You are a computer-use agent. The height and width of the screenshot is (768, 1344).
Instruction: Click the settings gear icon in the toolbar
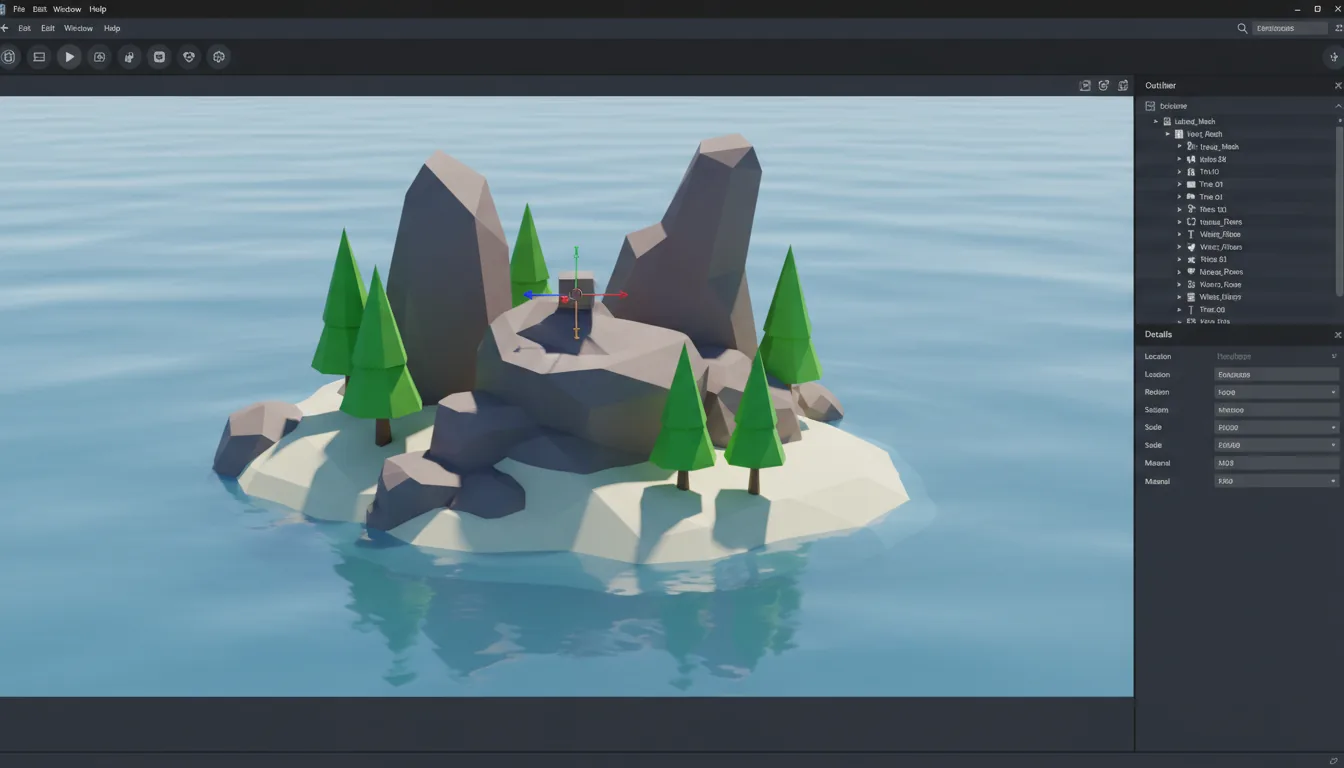(218, 57)
